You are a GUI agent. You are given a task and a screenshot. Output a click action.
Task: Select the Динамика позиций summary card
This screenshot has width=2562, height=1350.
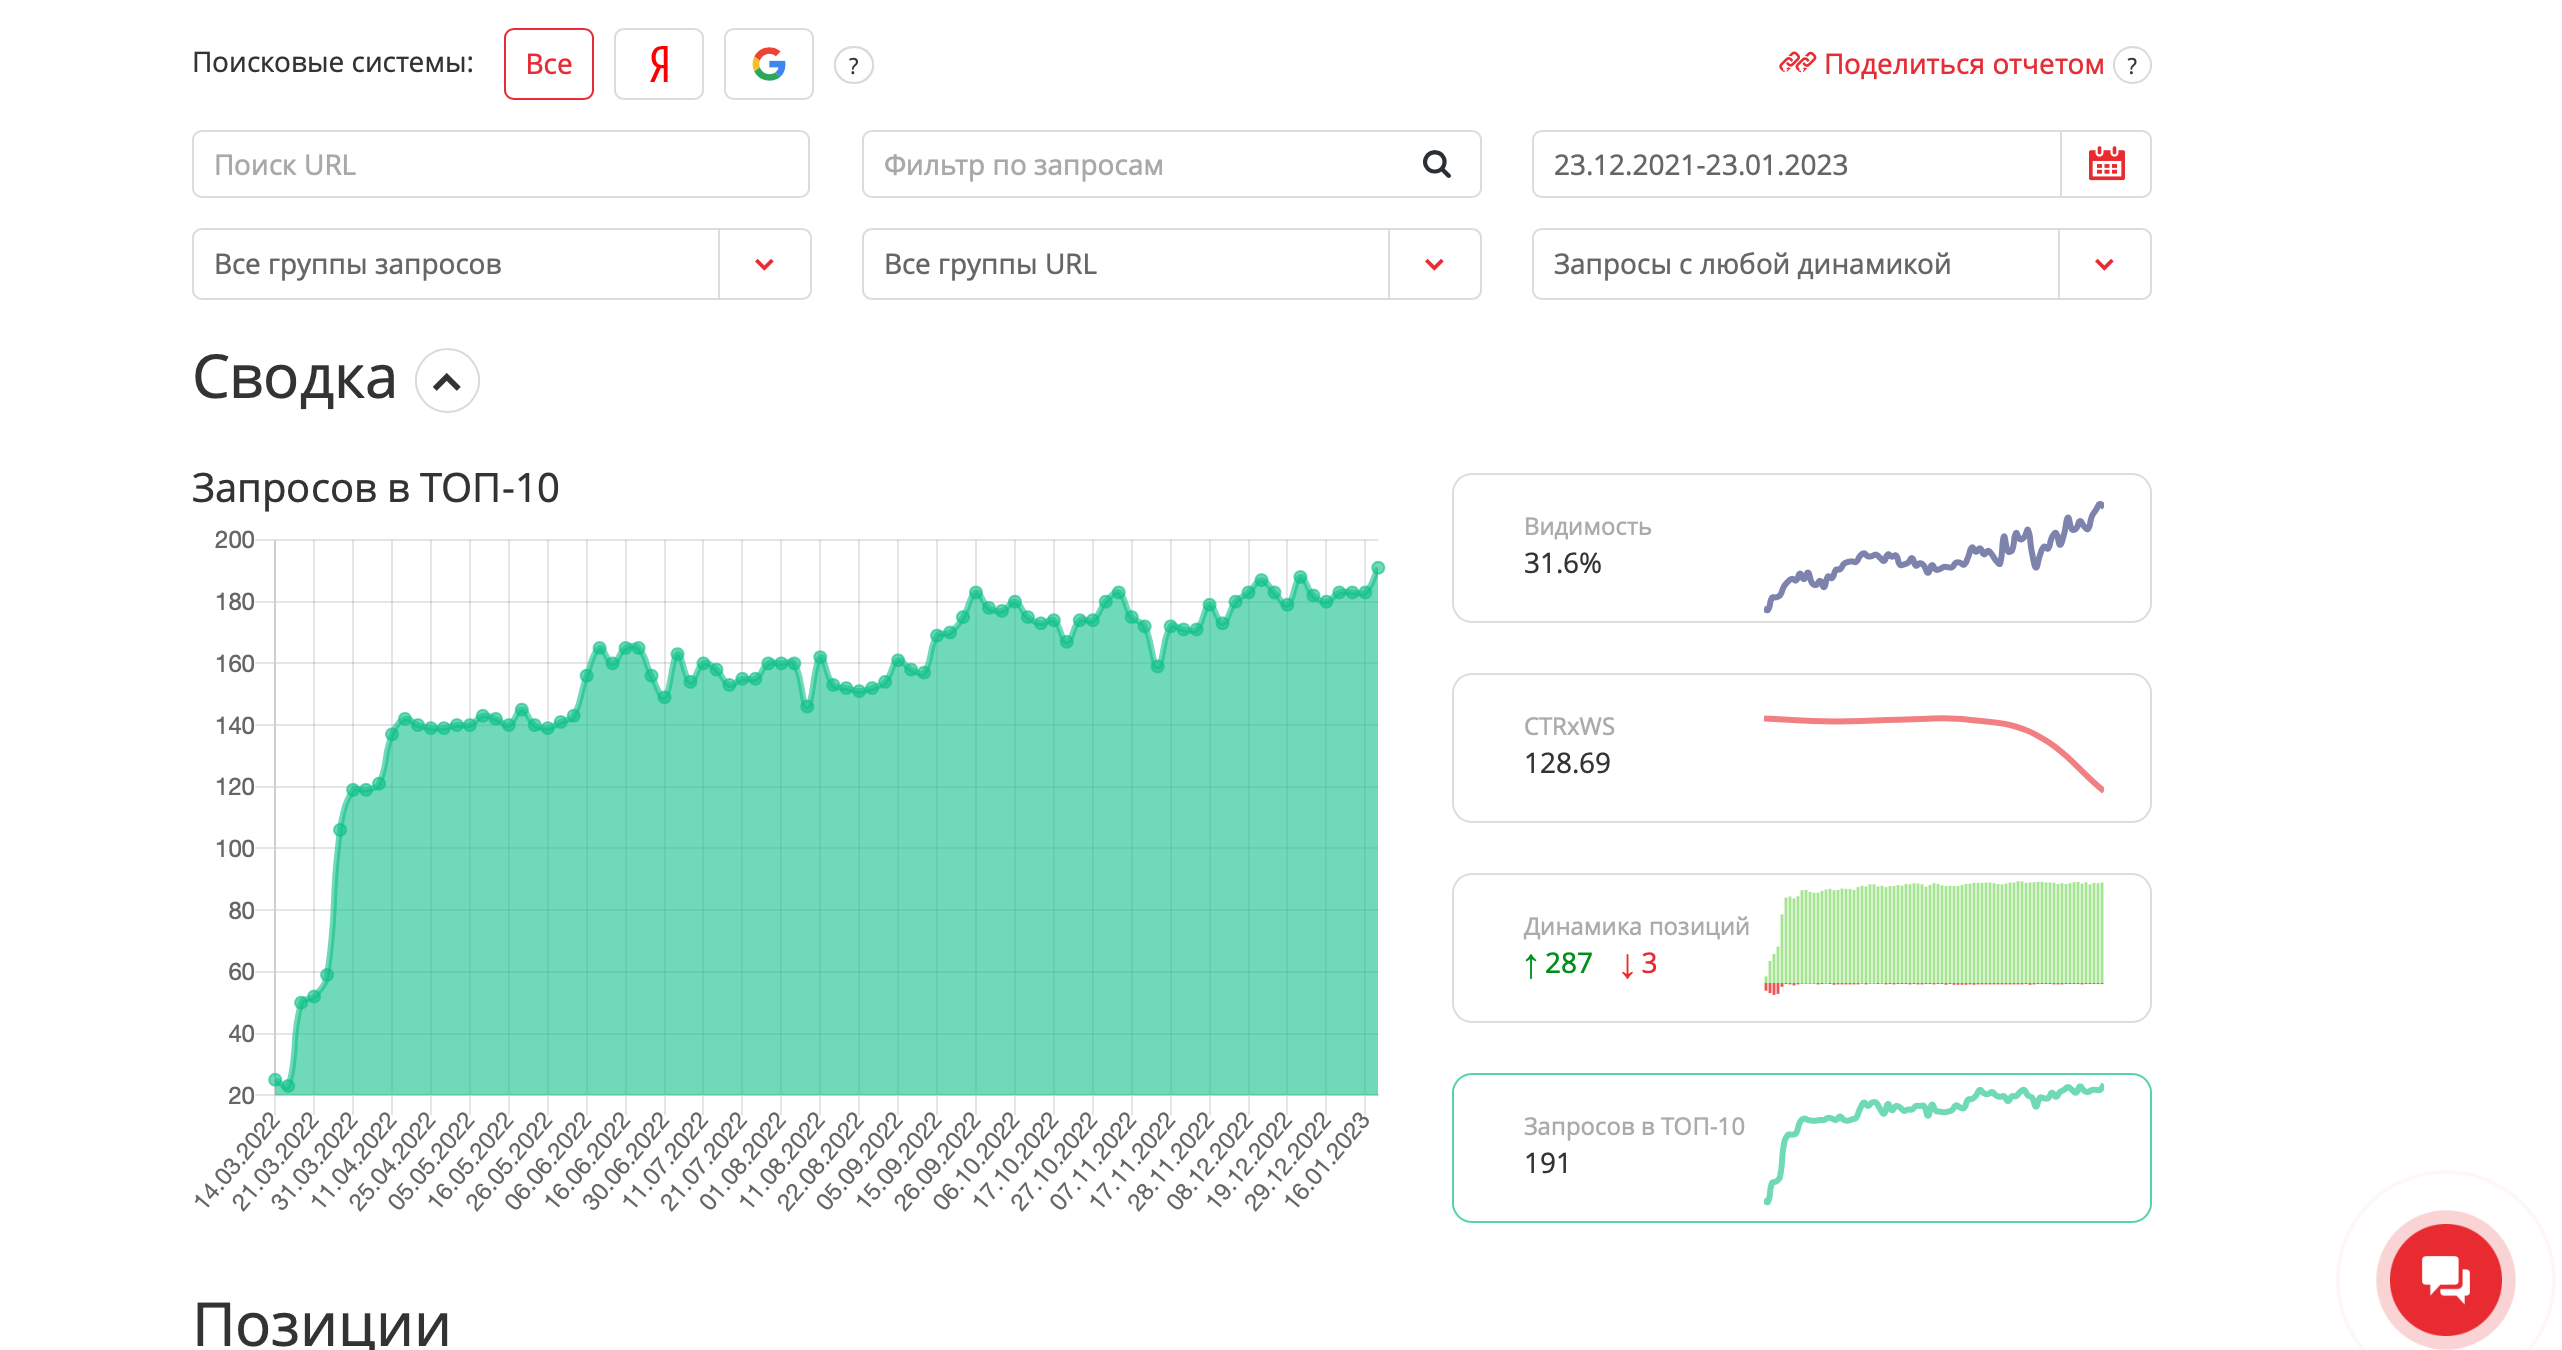[x=1801, y=948]
